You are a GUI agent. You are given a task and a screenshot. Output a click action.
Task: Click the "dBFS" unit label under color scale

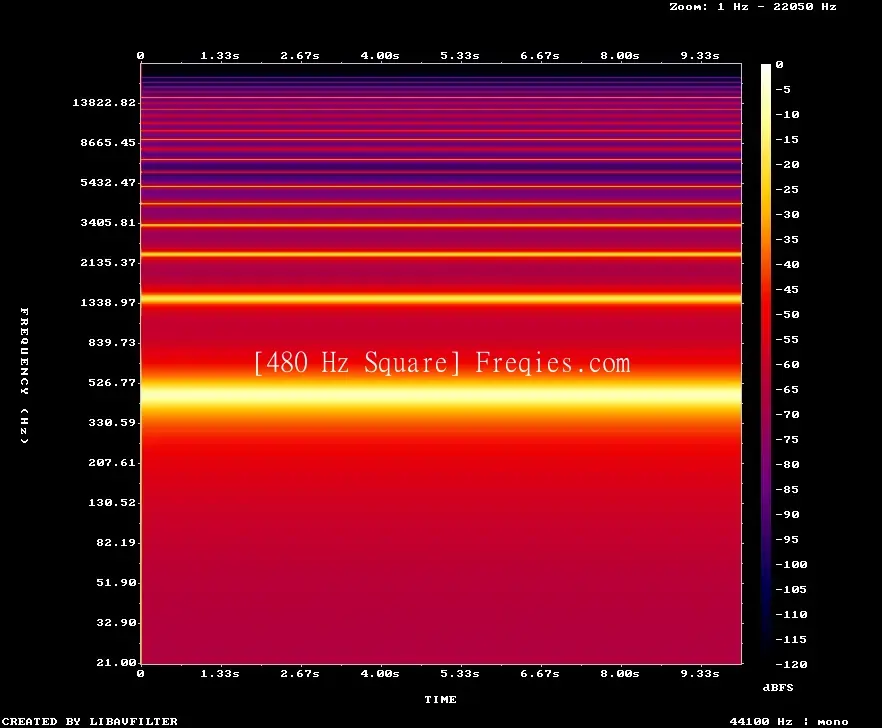[x=778, y=687]
